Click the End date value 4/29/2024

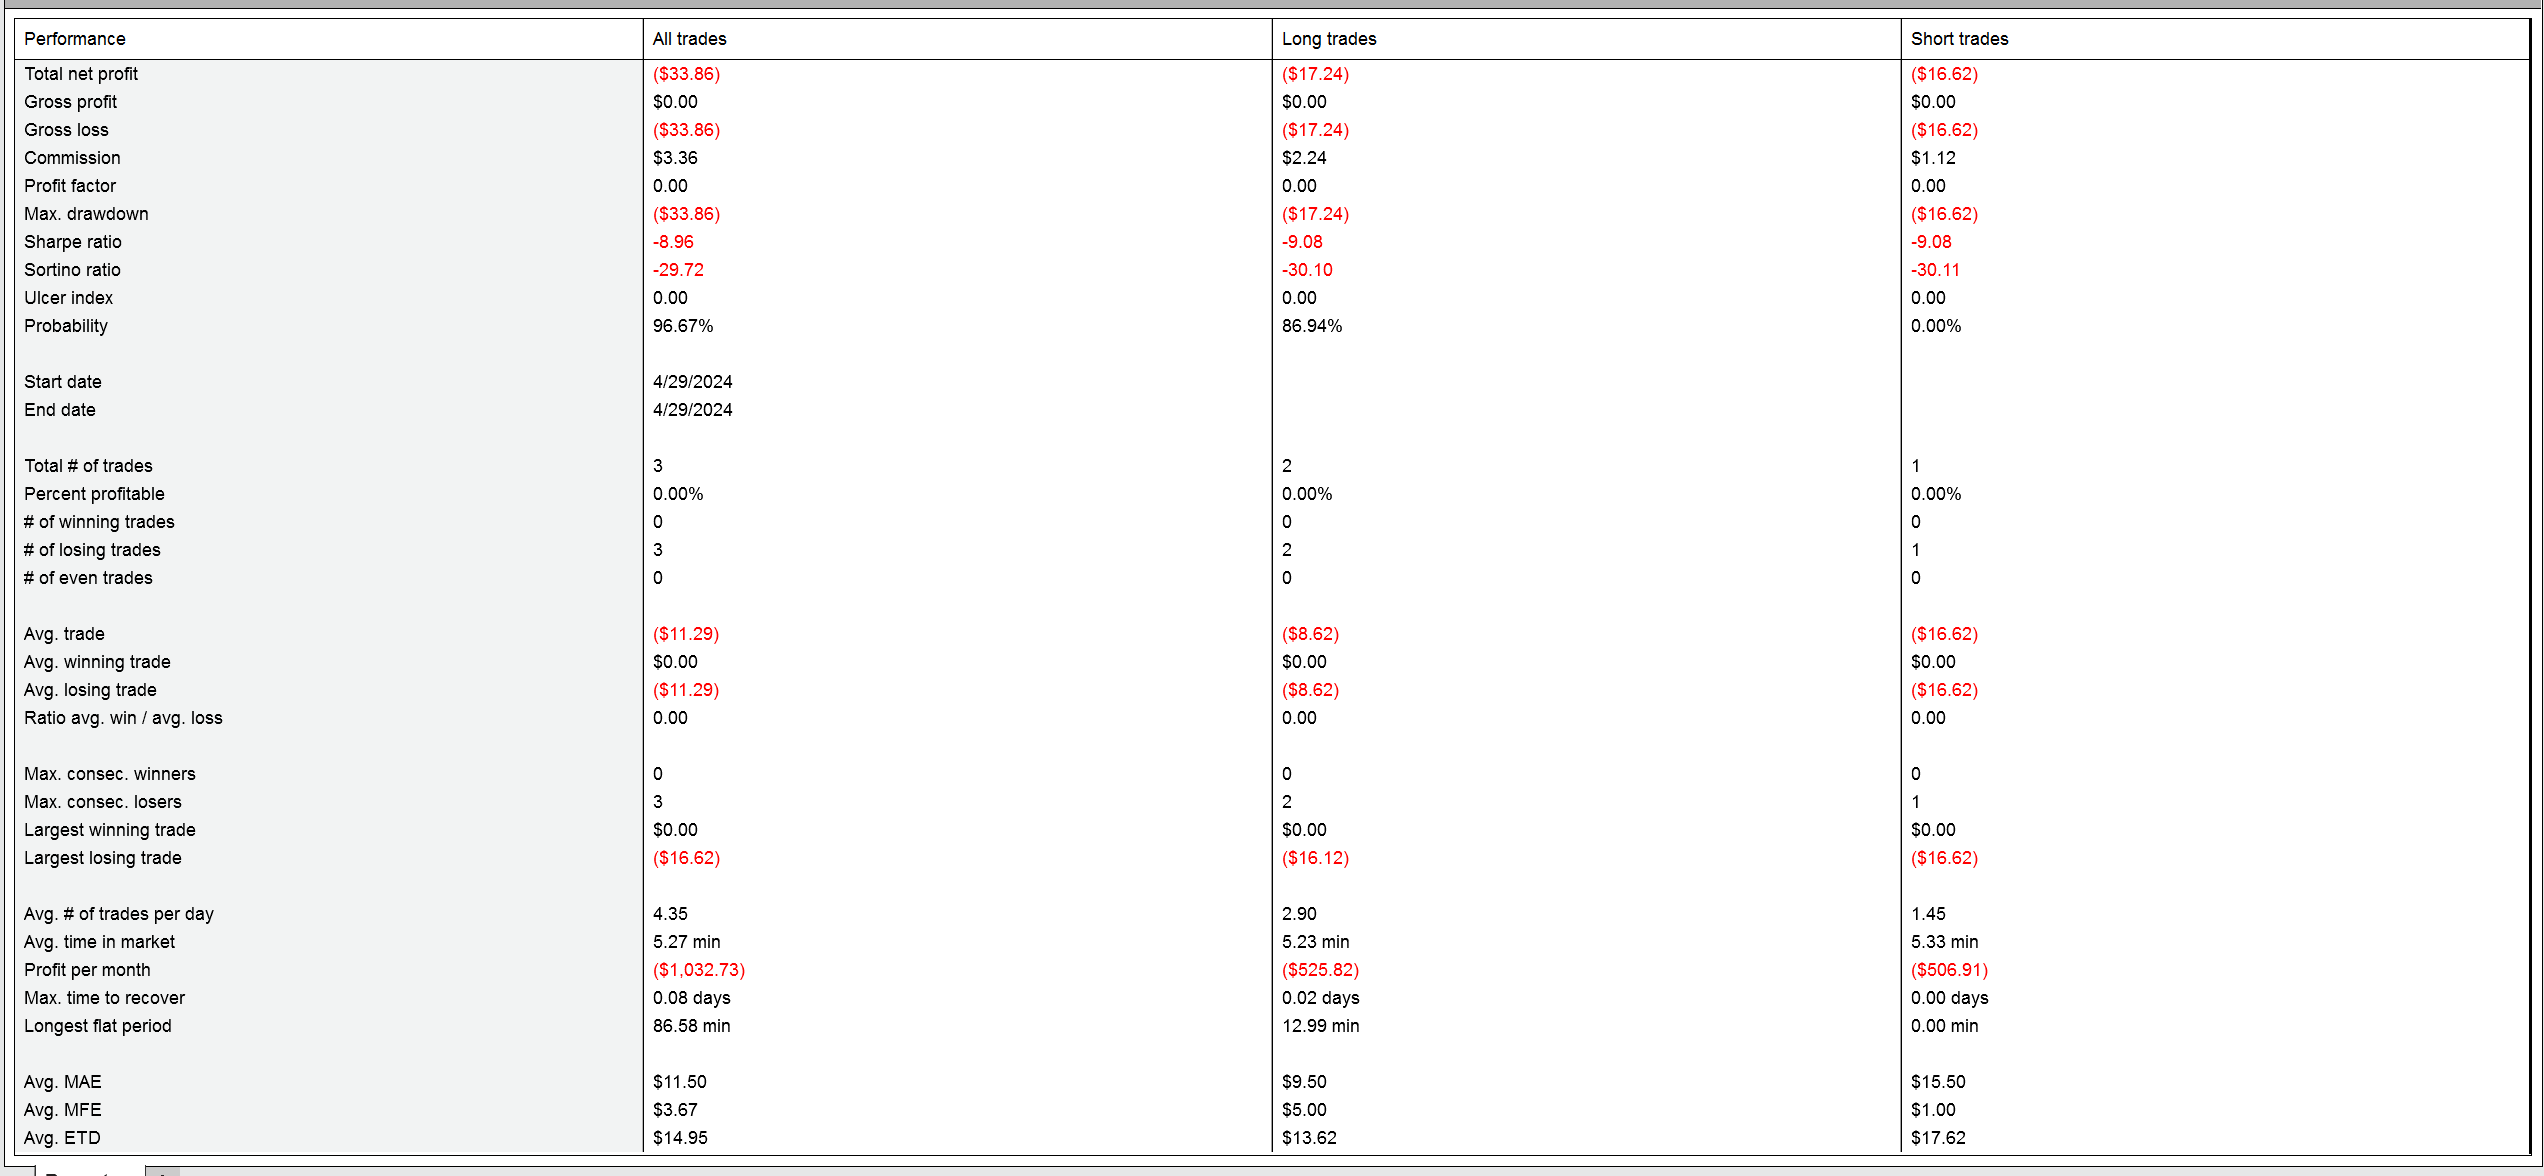point(692,410)
